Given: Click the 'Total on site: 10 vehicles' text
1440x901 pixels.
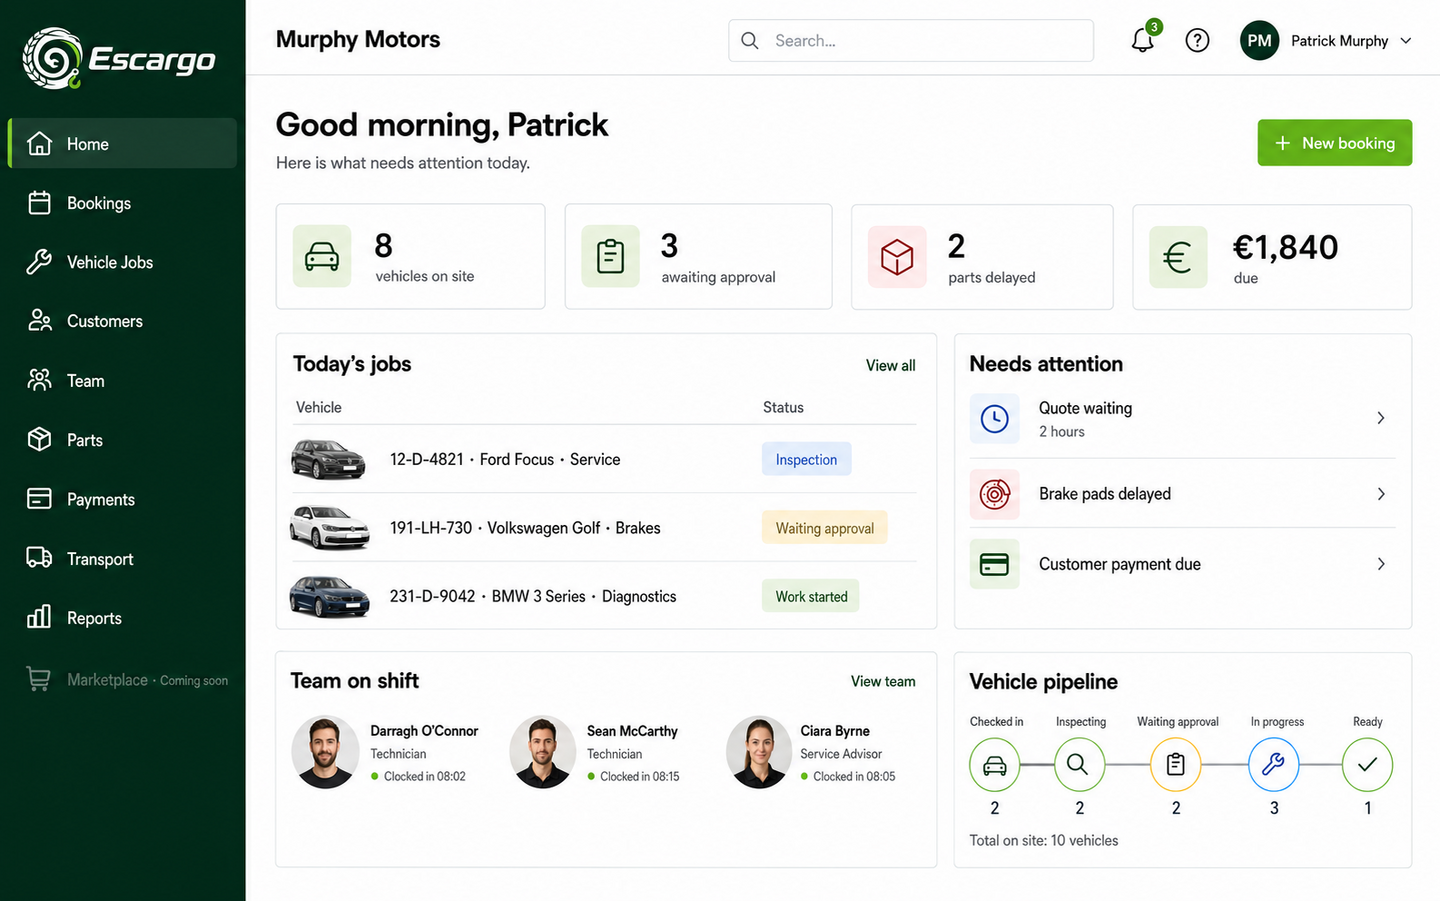Looking at the screenshot, I should 1044,840.
